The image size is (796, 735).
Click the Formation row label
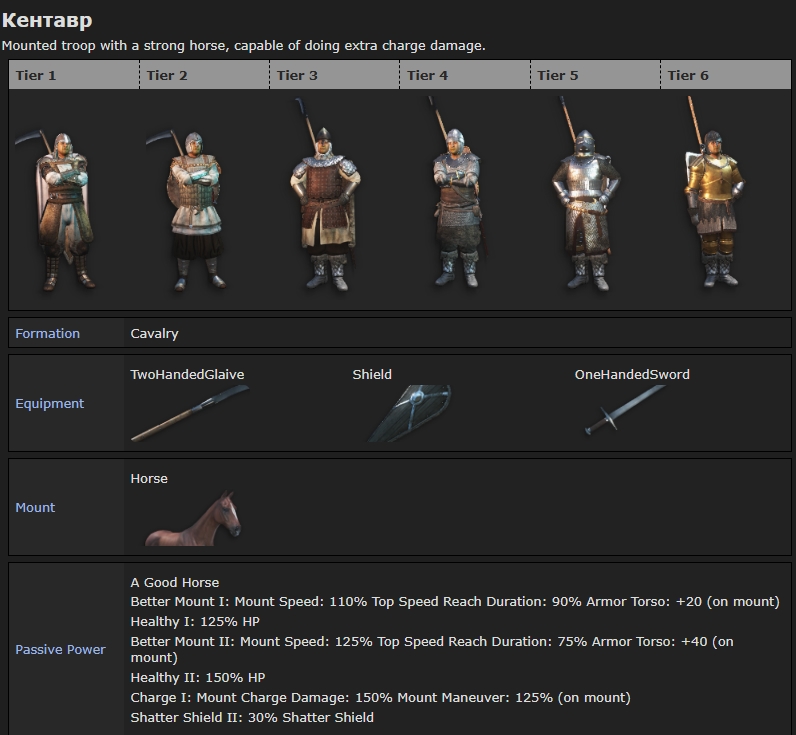coord(47,333)
